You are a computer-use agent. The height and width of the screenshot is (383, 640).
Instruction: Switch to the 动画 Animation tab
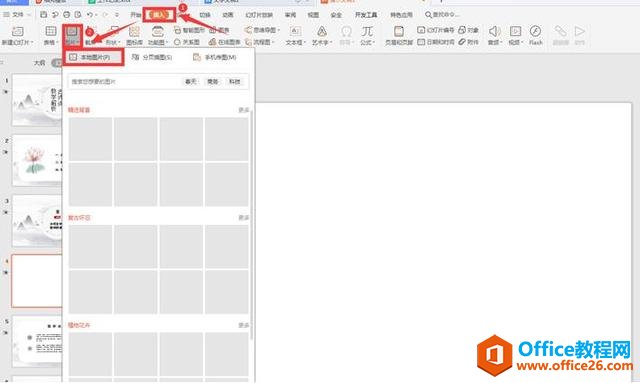point(228,15)
